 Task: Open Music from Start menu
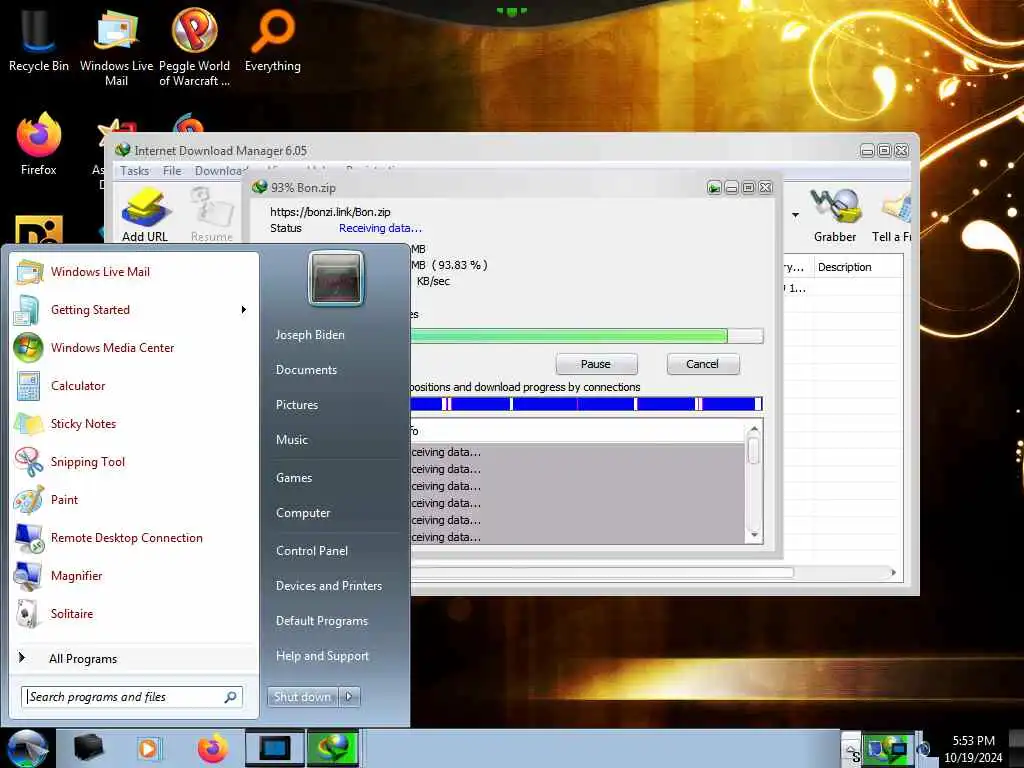[291, 440]
